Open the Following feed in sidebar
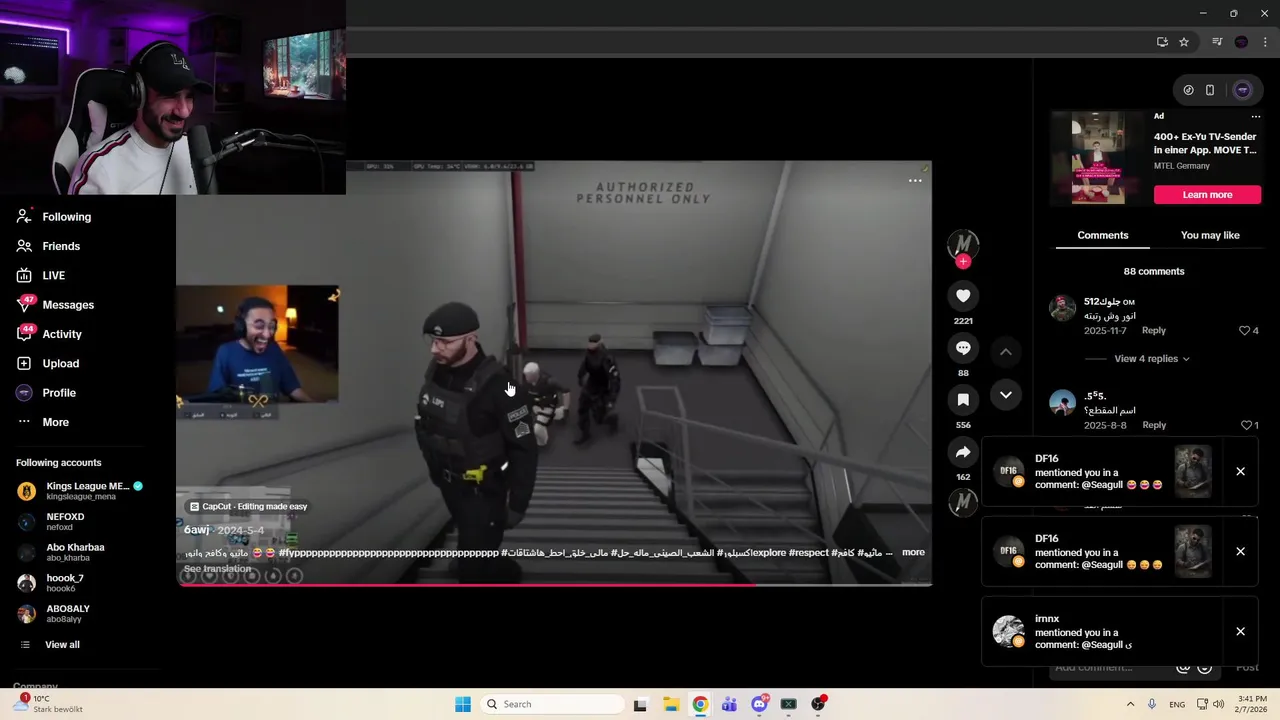 [55, 217]
